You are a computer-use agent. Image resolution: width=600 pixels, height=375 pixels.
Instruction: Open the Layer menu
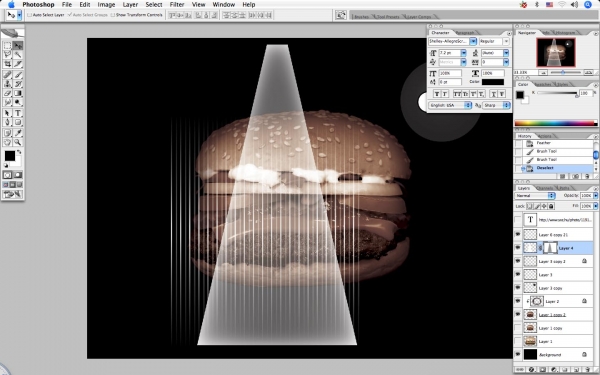pos(130,5)
